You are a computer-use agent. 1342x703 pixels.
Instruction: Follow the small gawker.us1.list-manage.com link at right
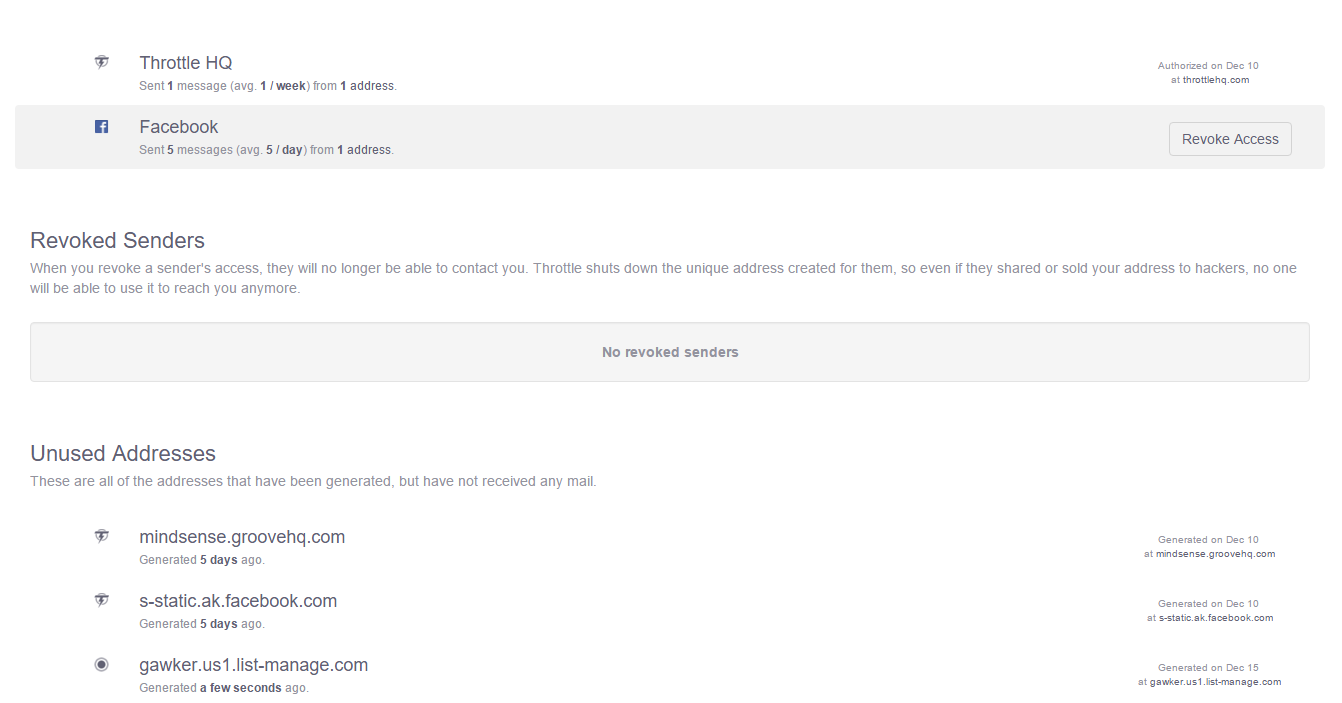(1215, 682)
